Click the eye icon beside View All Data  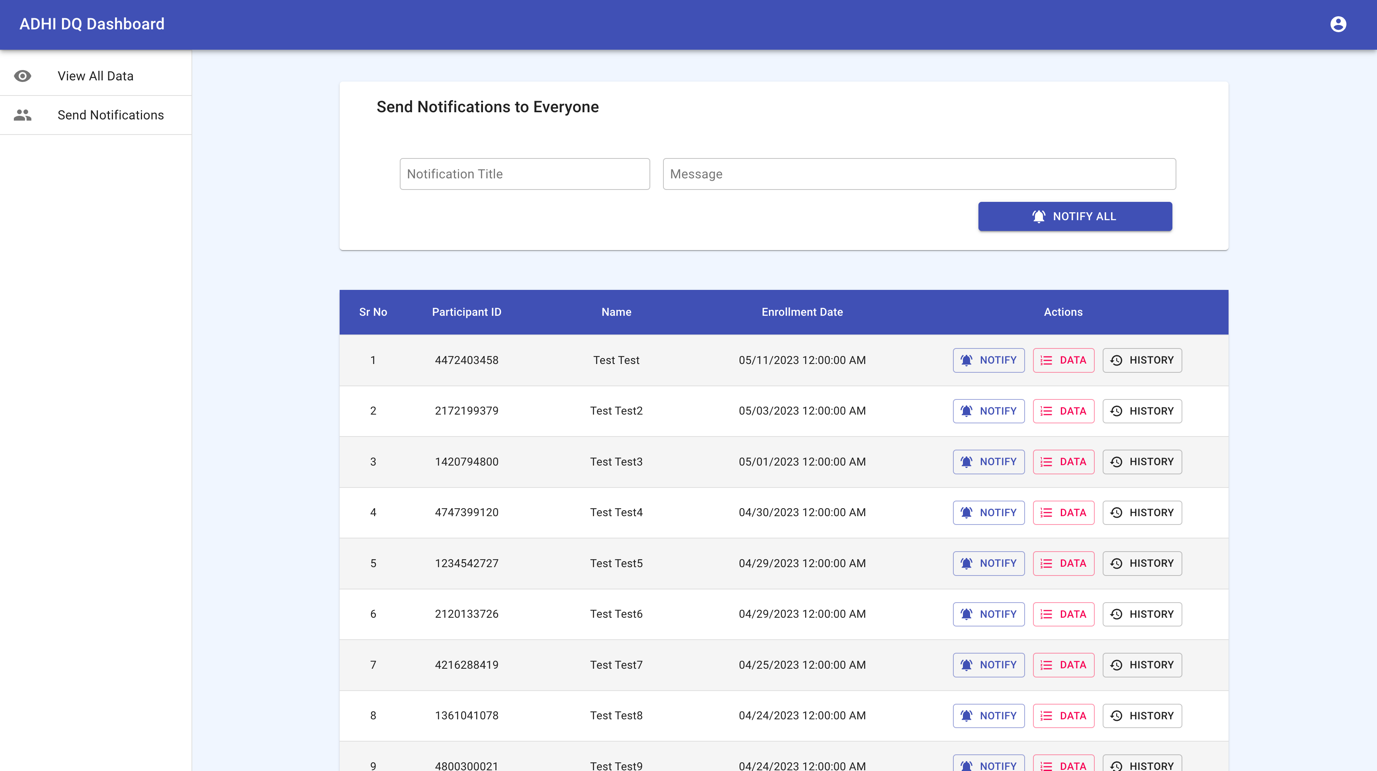click(22, 75)
